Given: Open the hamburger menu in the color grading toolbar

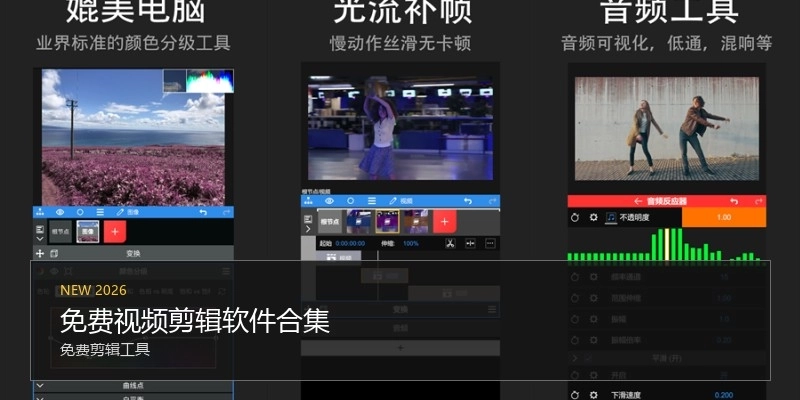Looking at the screenshot, I should point(100,212).
